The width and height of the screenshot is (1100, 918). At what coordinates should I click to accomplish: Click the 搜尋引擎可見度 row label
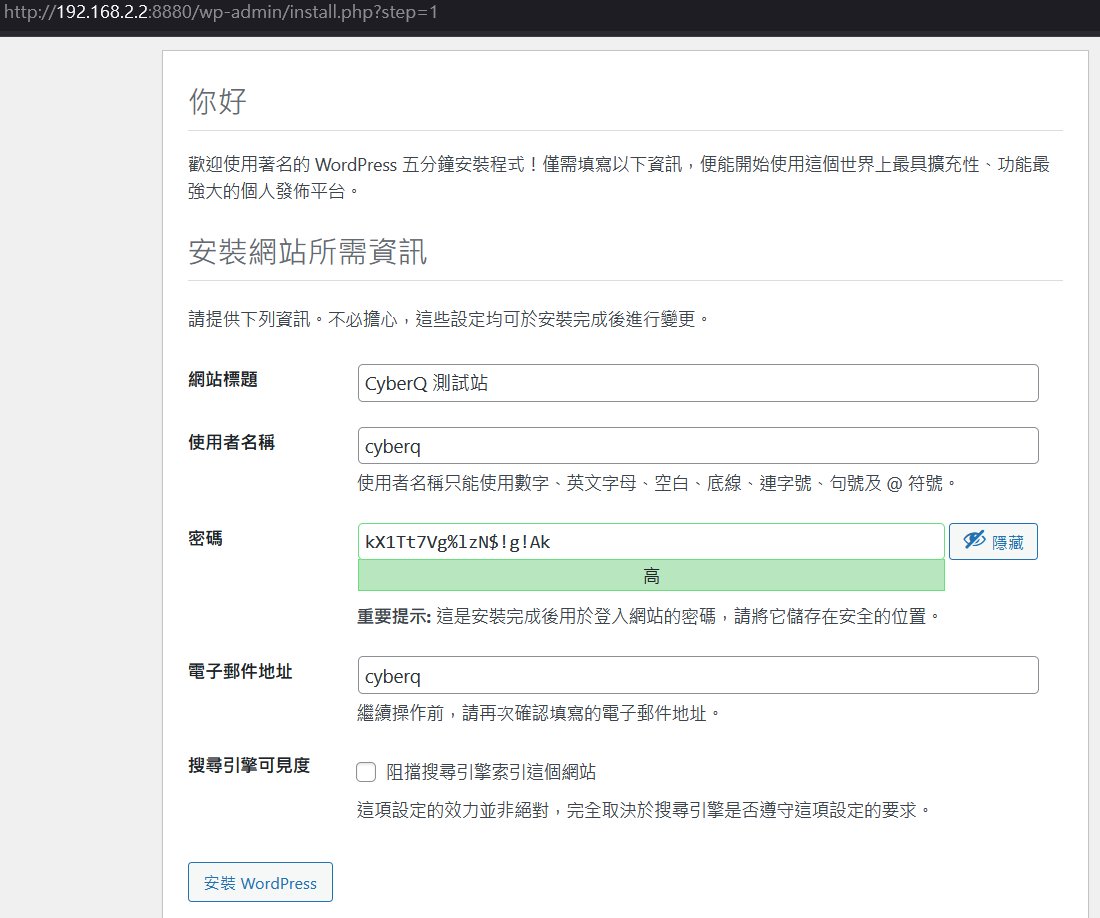(x=249, y=765)
